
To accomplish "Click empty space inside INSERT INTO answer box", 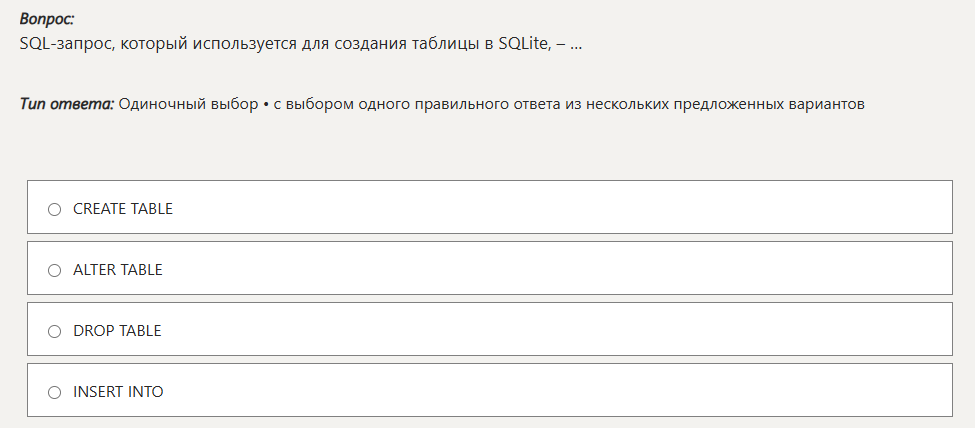I will tap(560, 390).
